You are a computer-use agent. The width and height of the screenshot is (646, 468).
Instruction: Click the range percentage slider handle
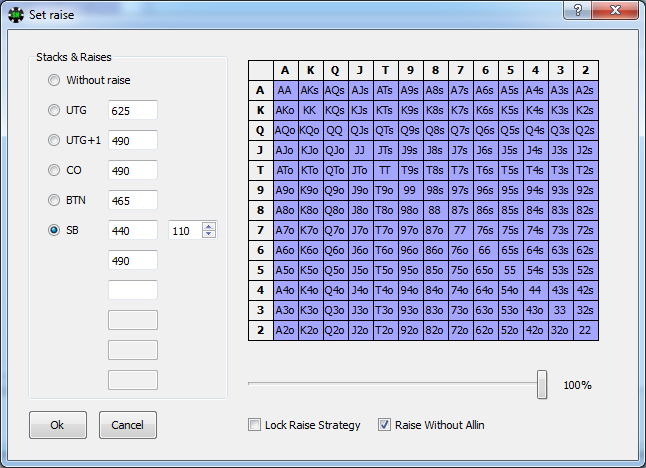(x=542, y=384)
